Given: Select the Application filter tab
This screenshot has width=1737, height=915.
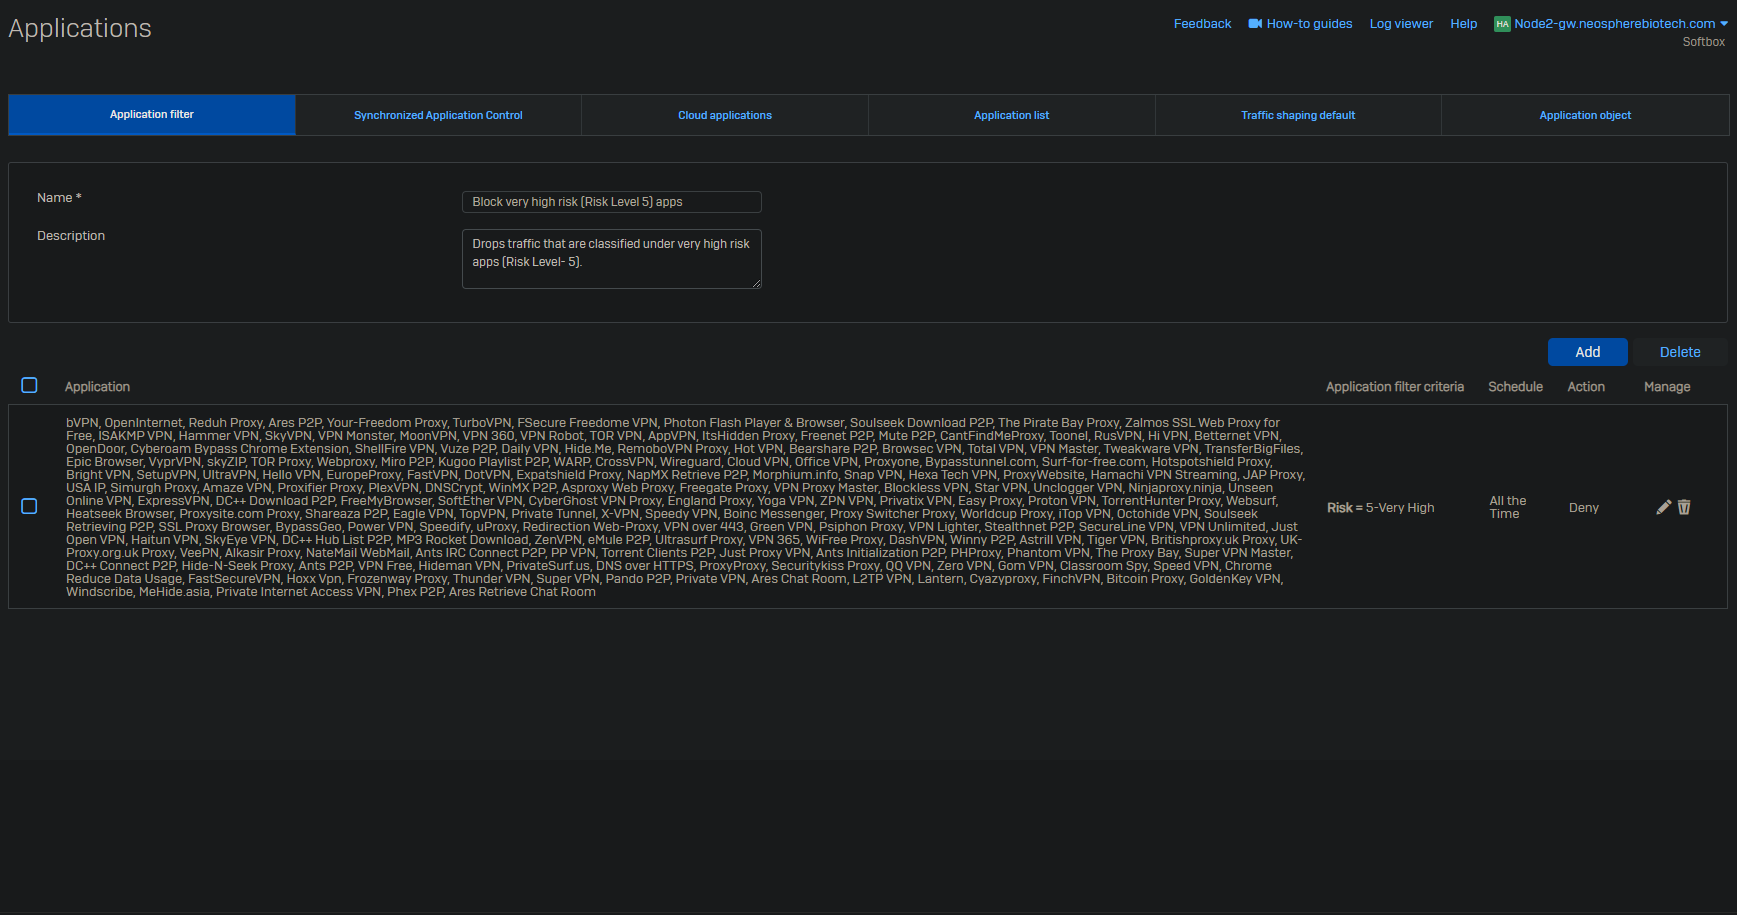Looking at the screenshot, I should click(152, 115).
